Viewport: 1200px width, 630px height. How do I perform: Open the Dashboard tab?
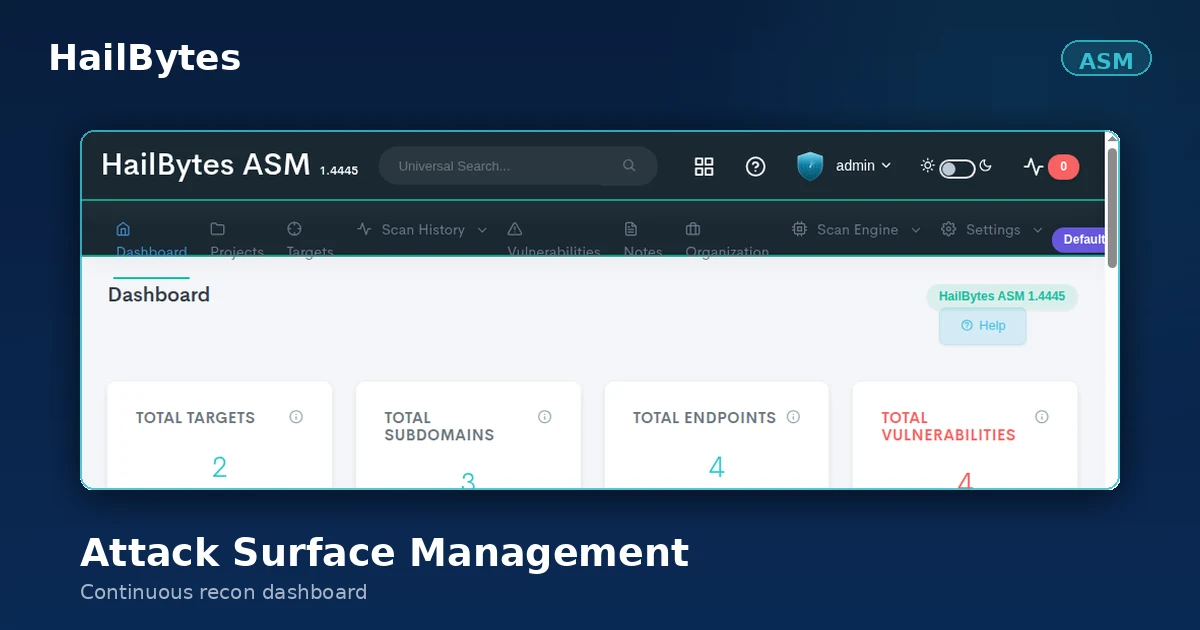tap(151, 239)
